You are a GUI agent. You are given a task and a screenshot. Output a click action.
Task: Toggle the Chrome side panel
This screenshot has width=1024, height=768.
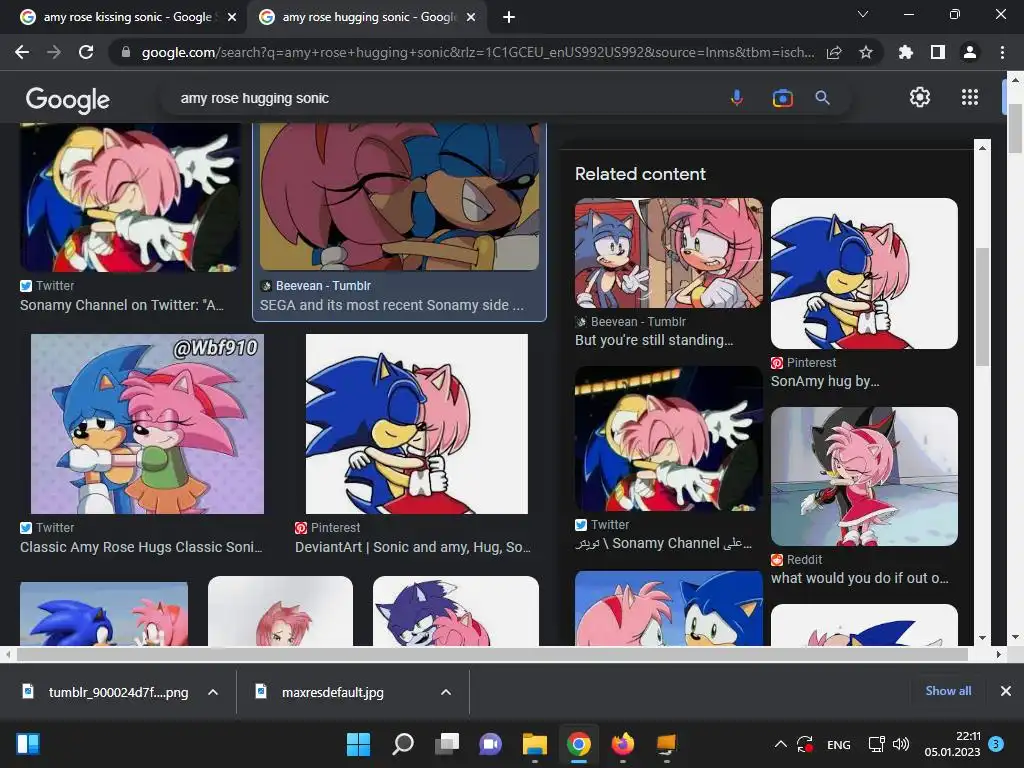click(938, 52)
